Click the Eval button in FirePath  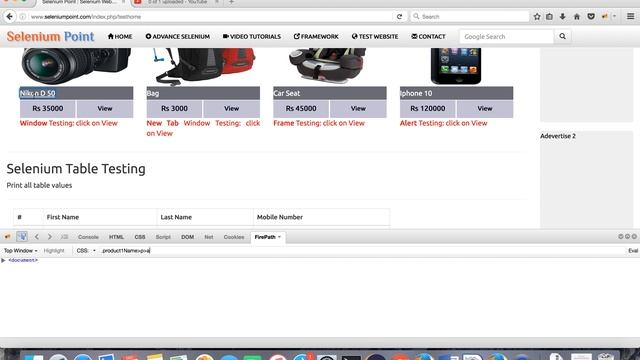pyautogui.click(x=633, y=251)
